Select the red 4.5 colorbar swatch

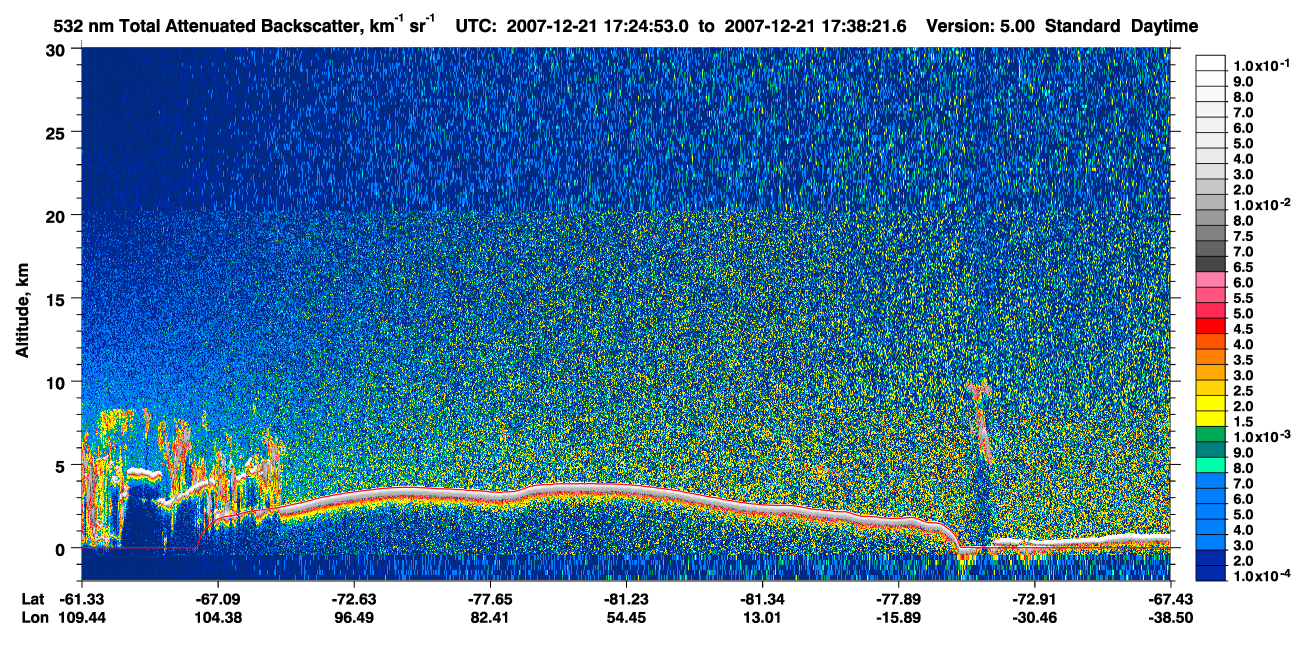tap(1211, 325)
